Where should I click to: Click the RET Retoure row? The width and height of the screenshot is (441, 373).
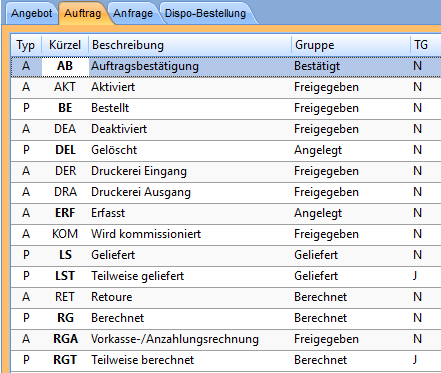coord(226,297)
